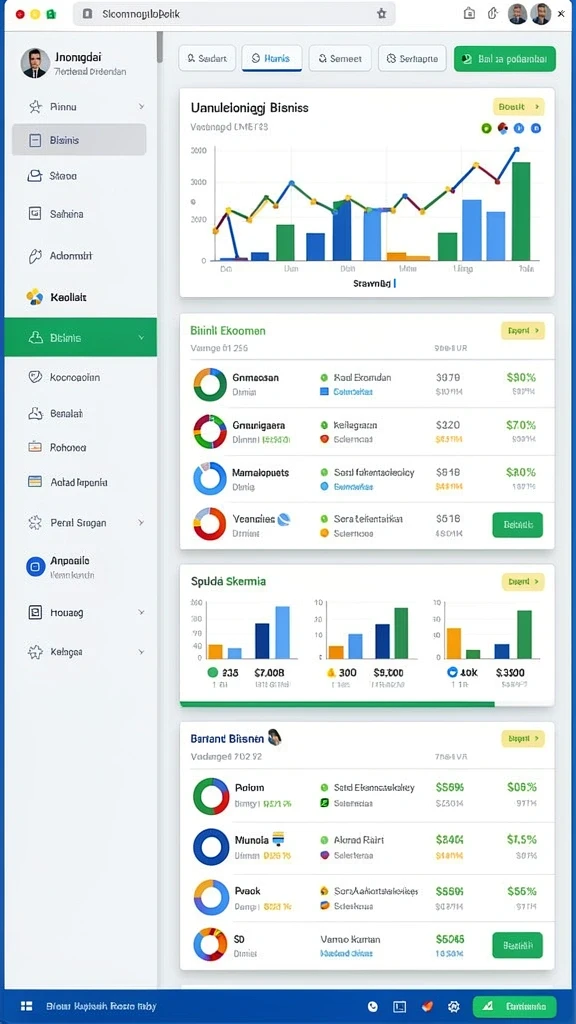Click green button in Vesnaiies row
The image size is (576, 1024).
point(517,524)
